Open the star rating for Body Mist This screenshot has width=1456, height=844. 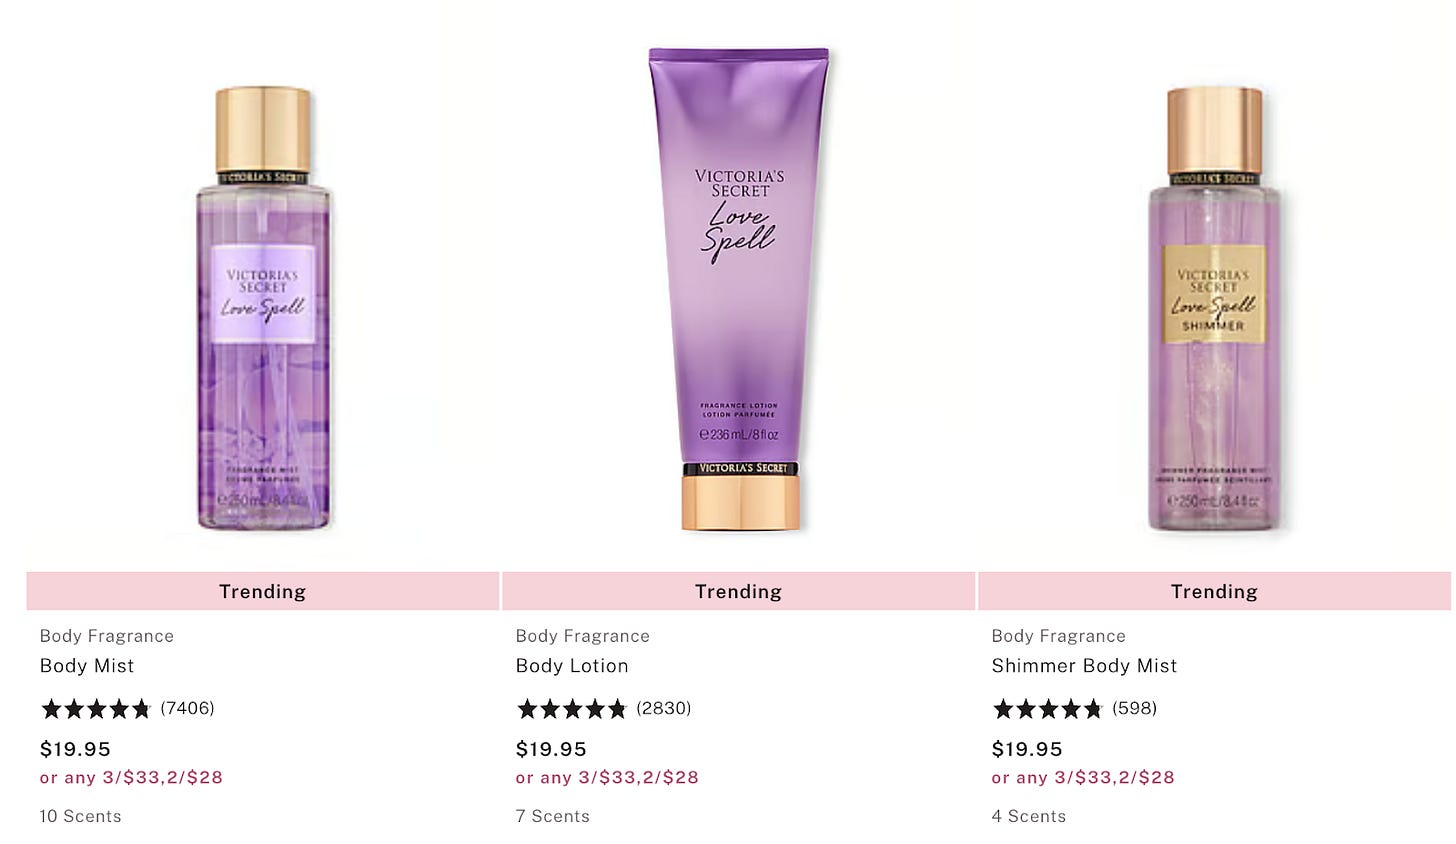96,709
